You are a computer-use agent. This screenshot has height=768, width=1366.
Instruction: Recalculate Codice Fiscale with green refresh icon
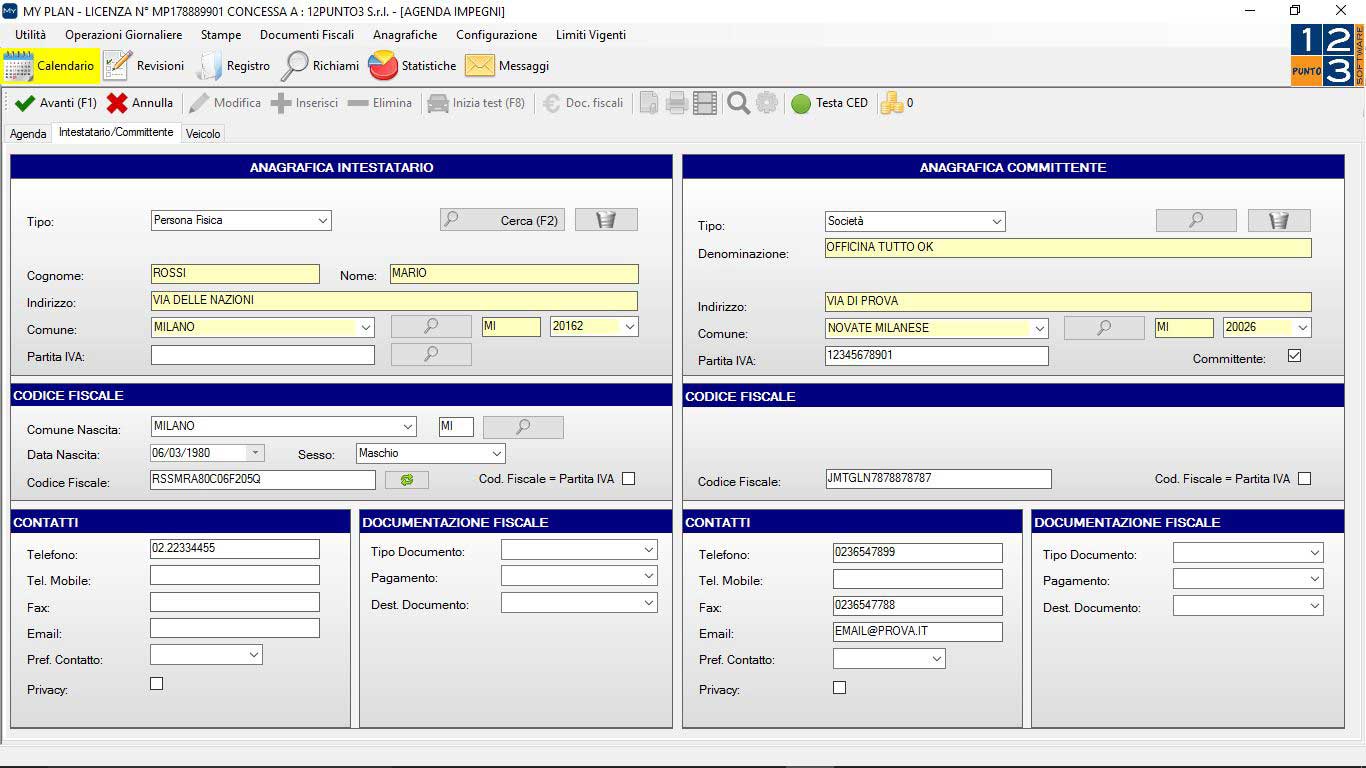coord(406,480)
